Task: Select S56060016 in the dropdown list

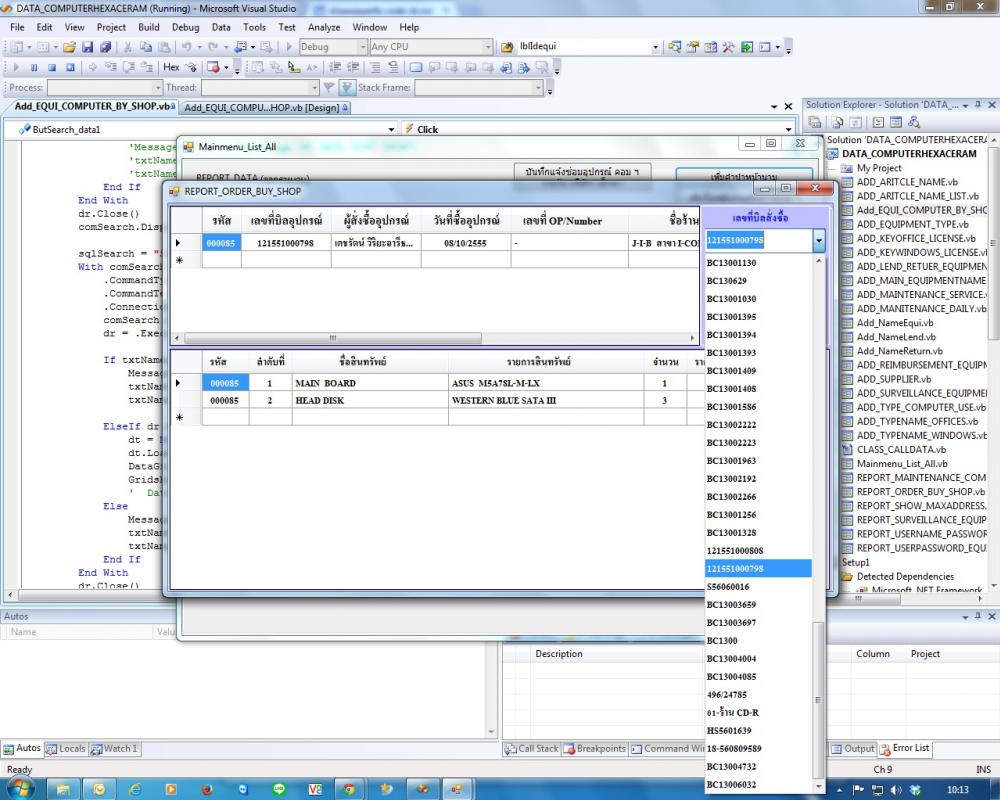Action: click(x=758, y=587)
